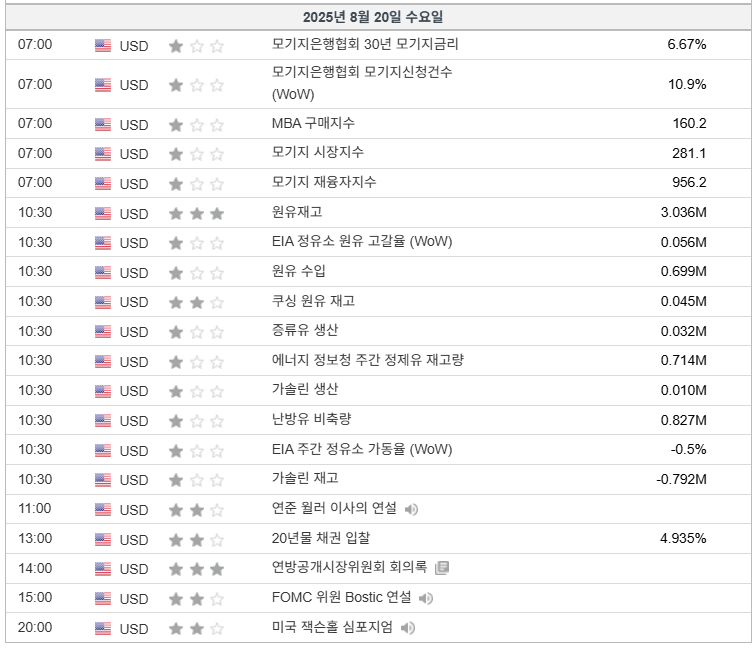The width and height of the screenshot is (755, 649).
Task: Click the value 4.935%
Action: (683, 538)
